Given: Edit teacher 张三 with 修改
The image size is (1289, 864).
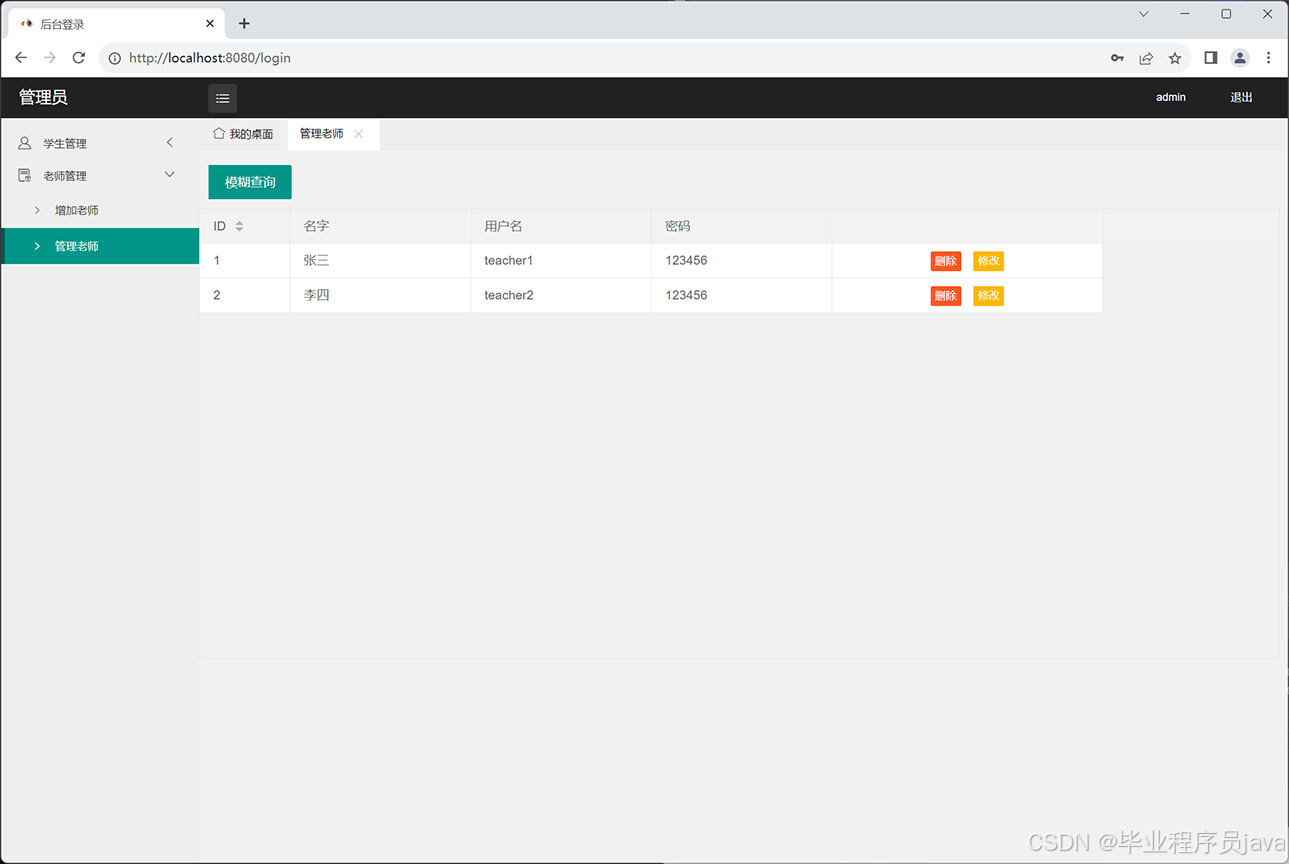Looking at the screenshot, I should click(x=988, y=261).
